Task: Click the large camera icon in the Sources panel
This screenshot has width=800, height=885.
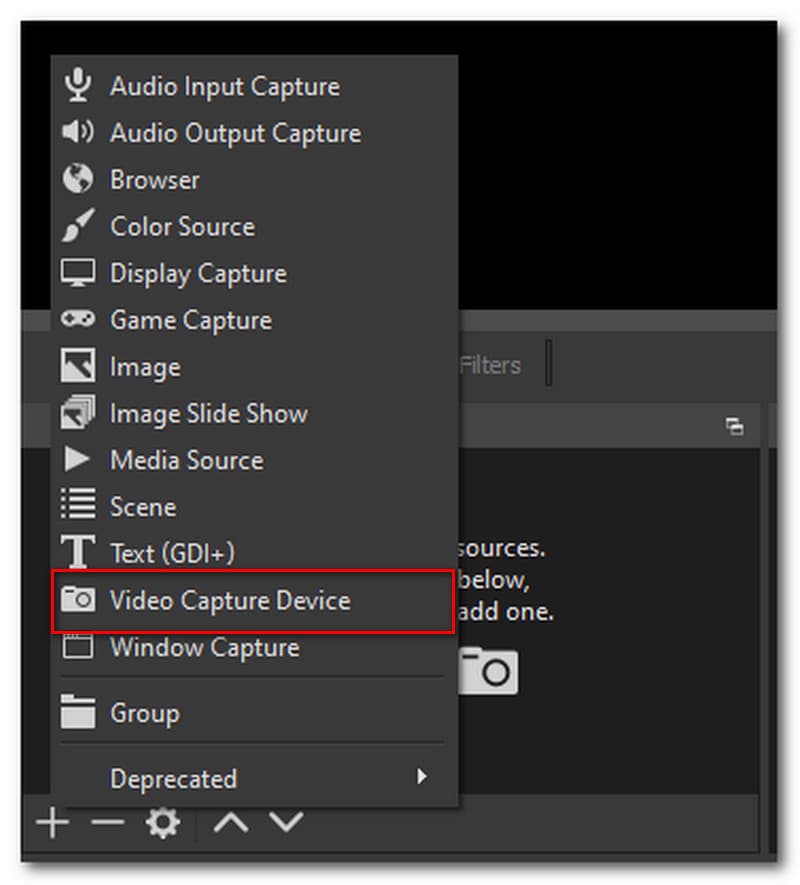Action: tap(488, 671)
